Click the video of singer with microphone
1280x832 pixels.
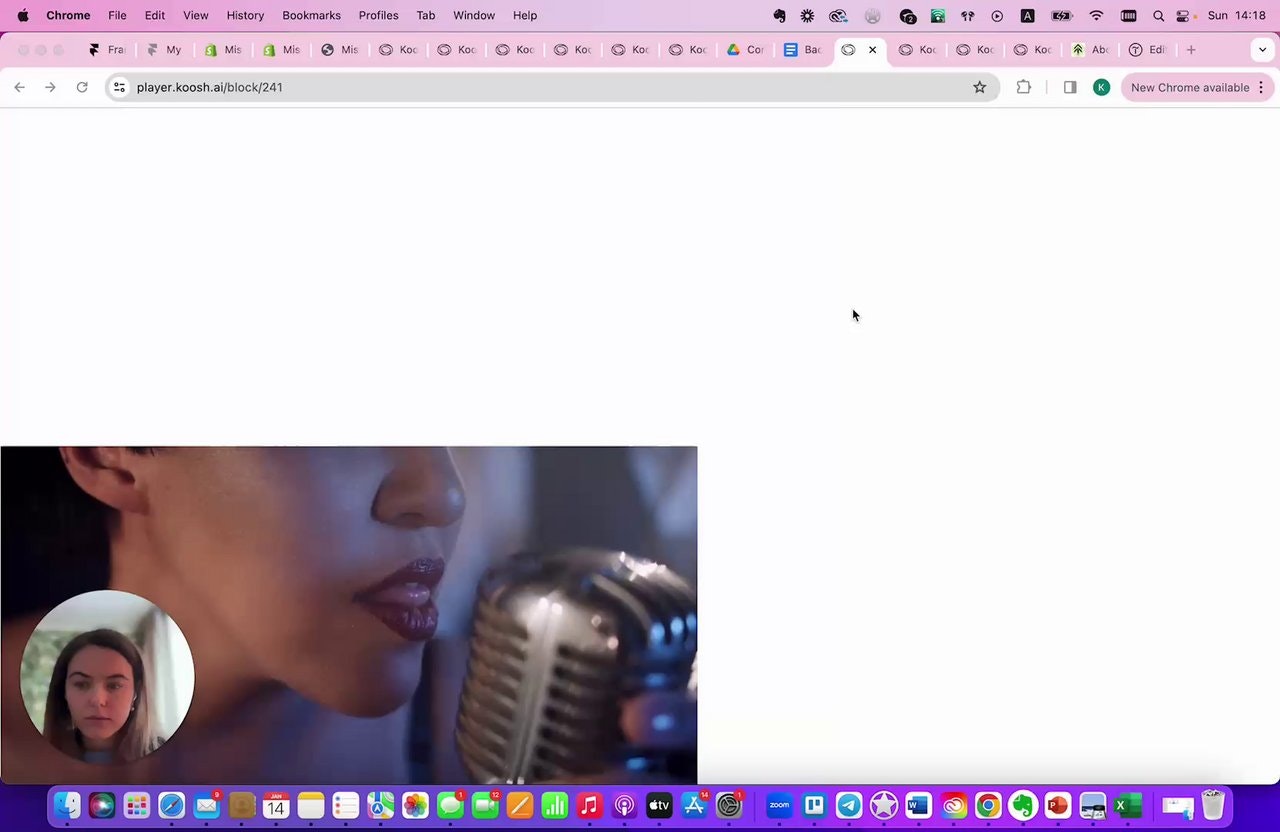[x=349, y=615]
